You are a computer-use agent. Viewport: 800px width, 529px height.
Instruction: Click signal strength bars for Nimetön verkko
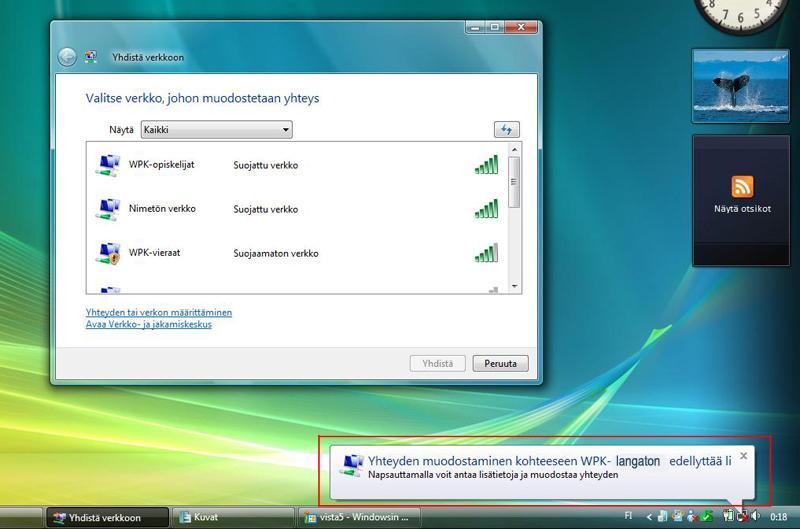(486, 209)
